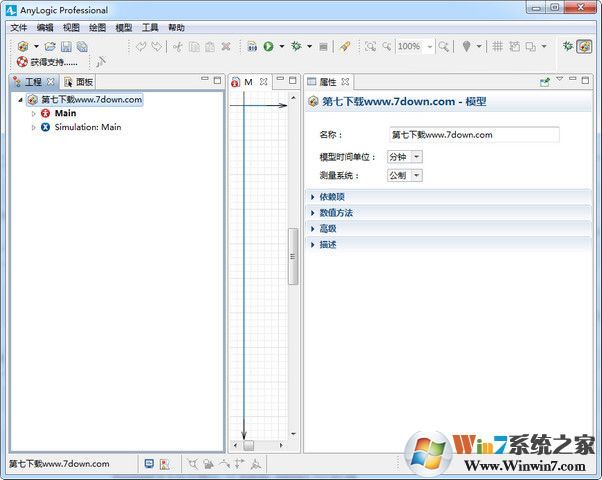This screenshot has width=602, height=480.
Task: Open the 视图 menu
Action: (x=71, y=28)
